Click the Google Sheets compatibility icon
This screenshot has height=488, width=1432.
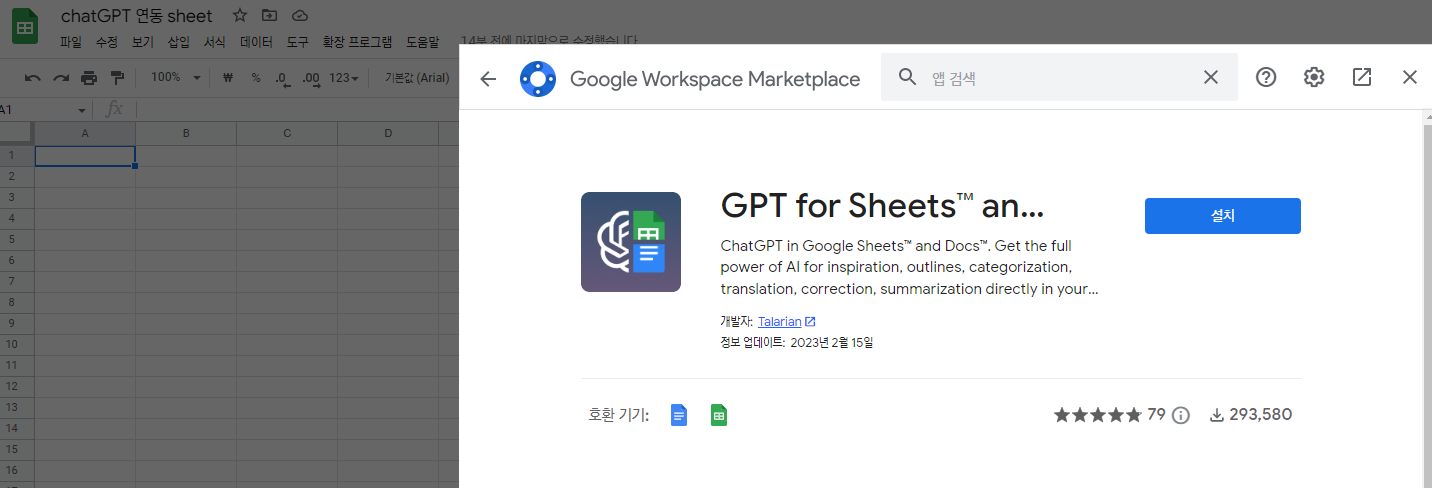[719, 415]
